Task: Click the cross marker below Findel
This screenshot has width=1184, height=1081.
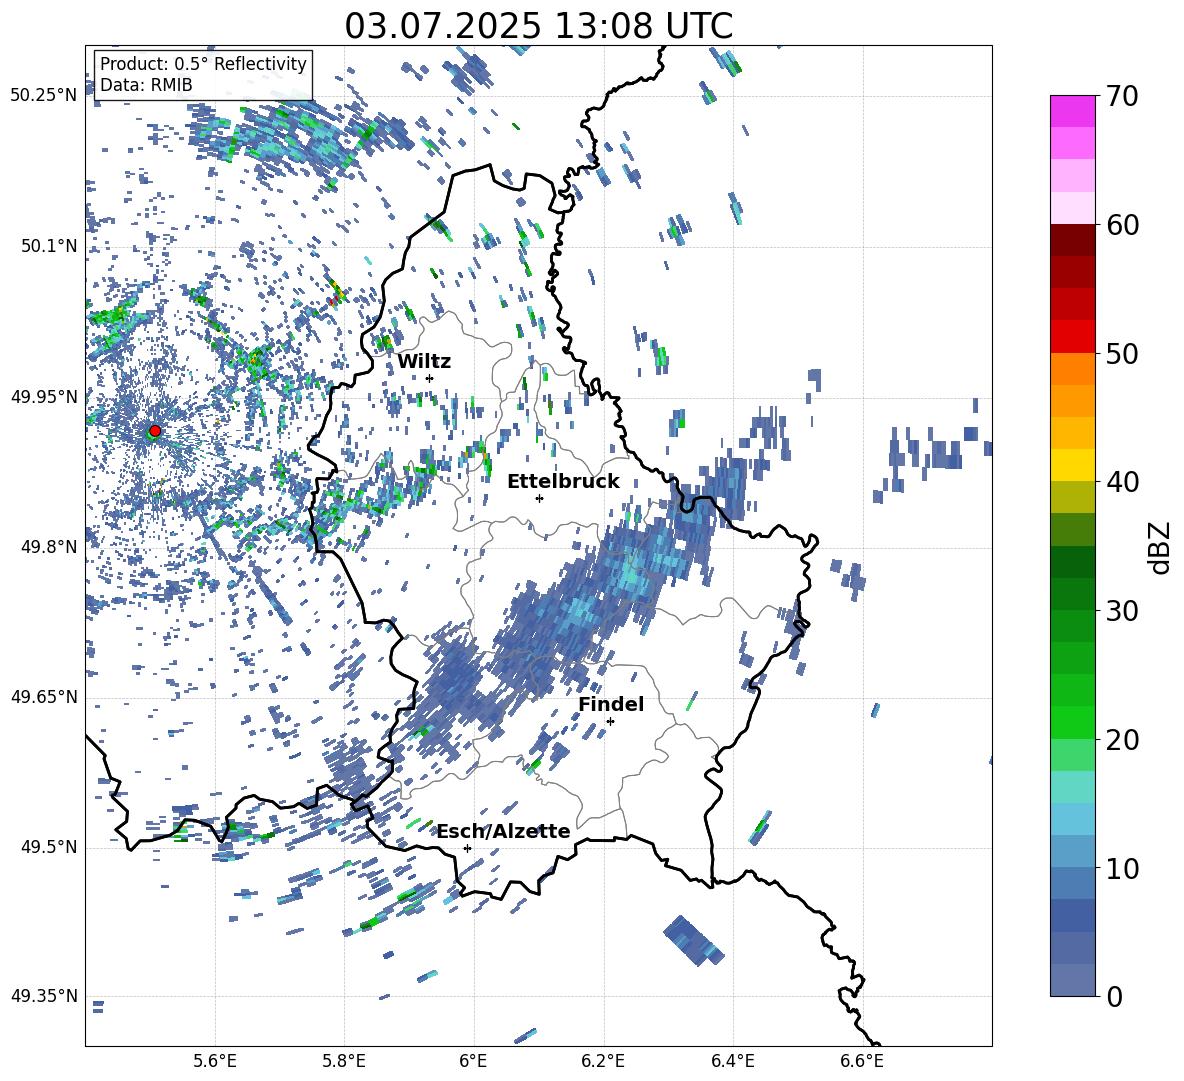Action: (610, 721)
